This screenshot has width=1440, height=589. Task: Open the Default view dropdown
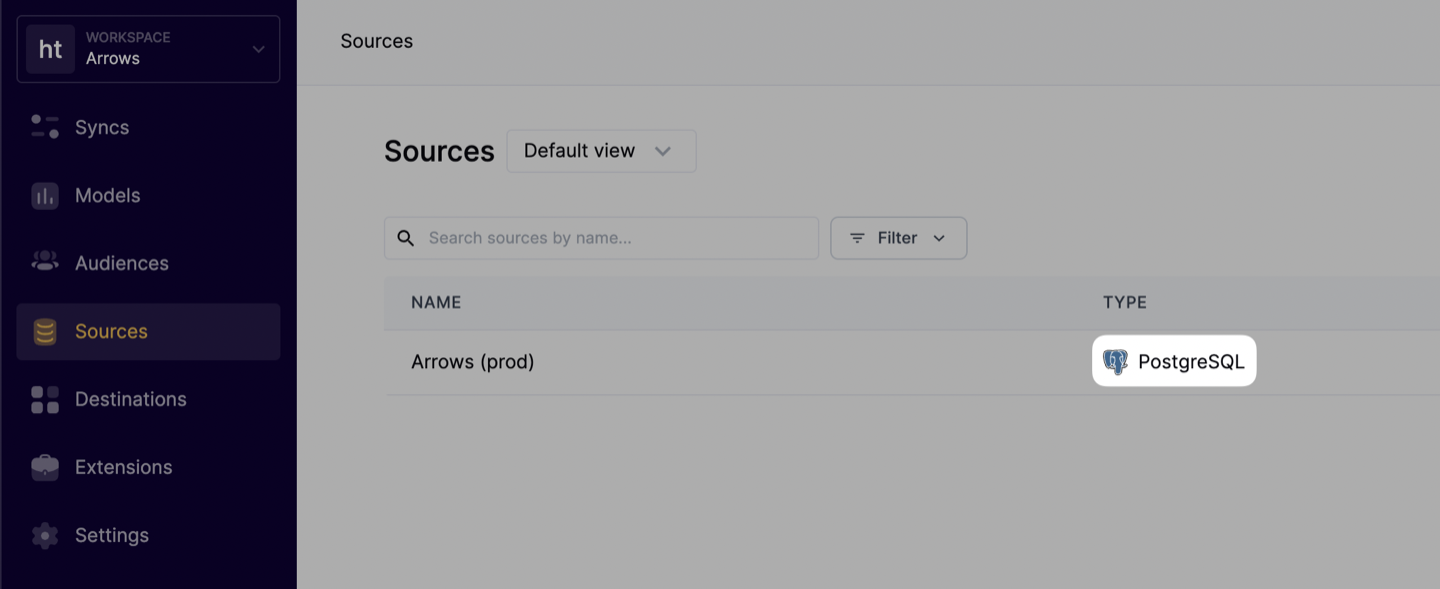[x=601, y=151]
